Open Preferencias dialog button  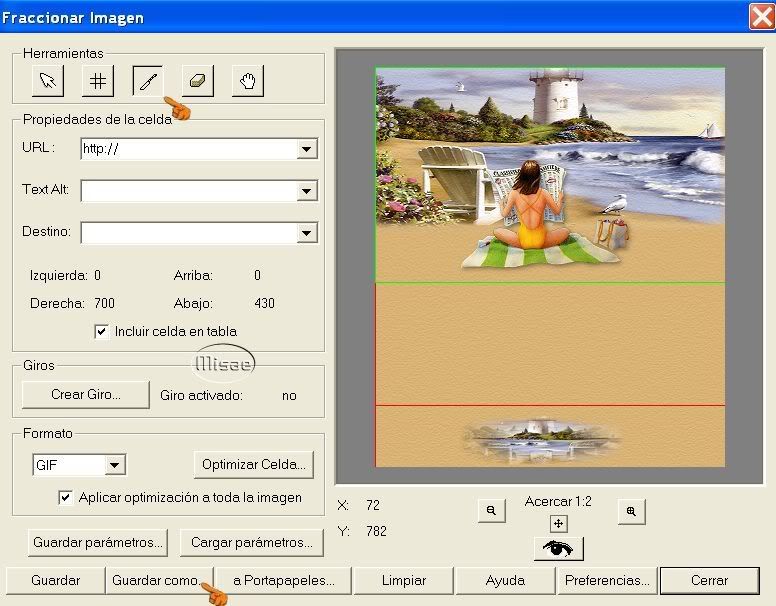[x=607, y=580]
